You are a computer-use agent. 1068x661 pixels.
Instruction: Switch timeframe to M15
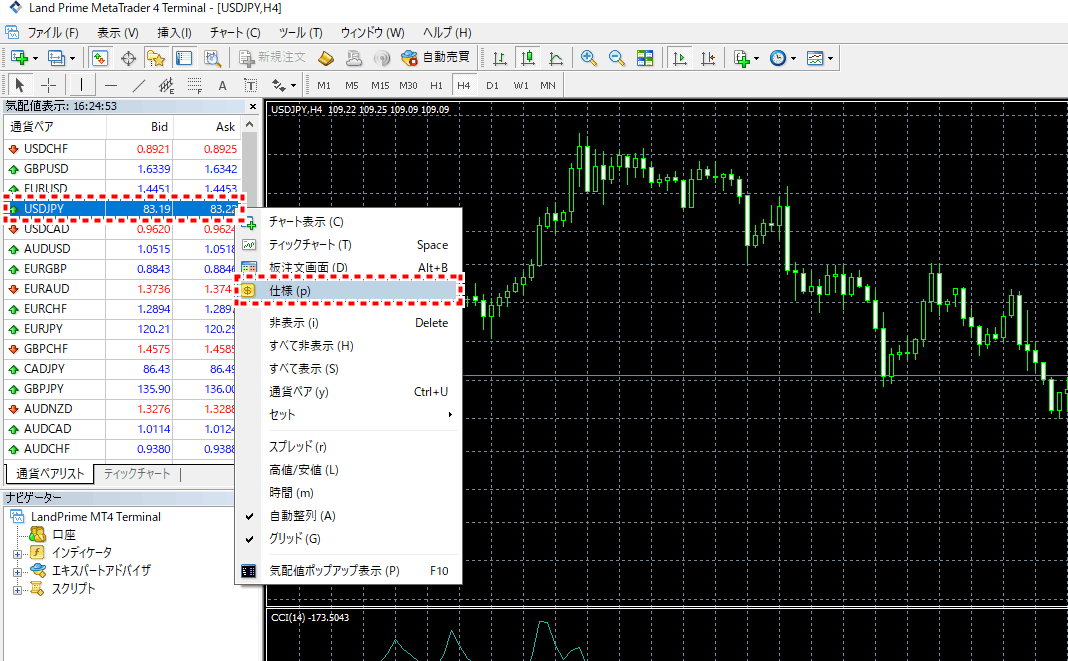380,85
